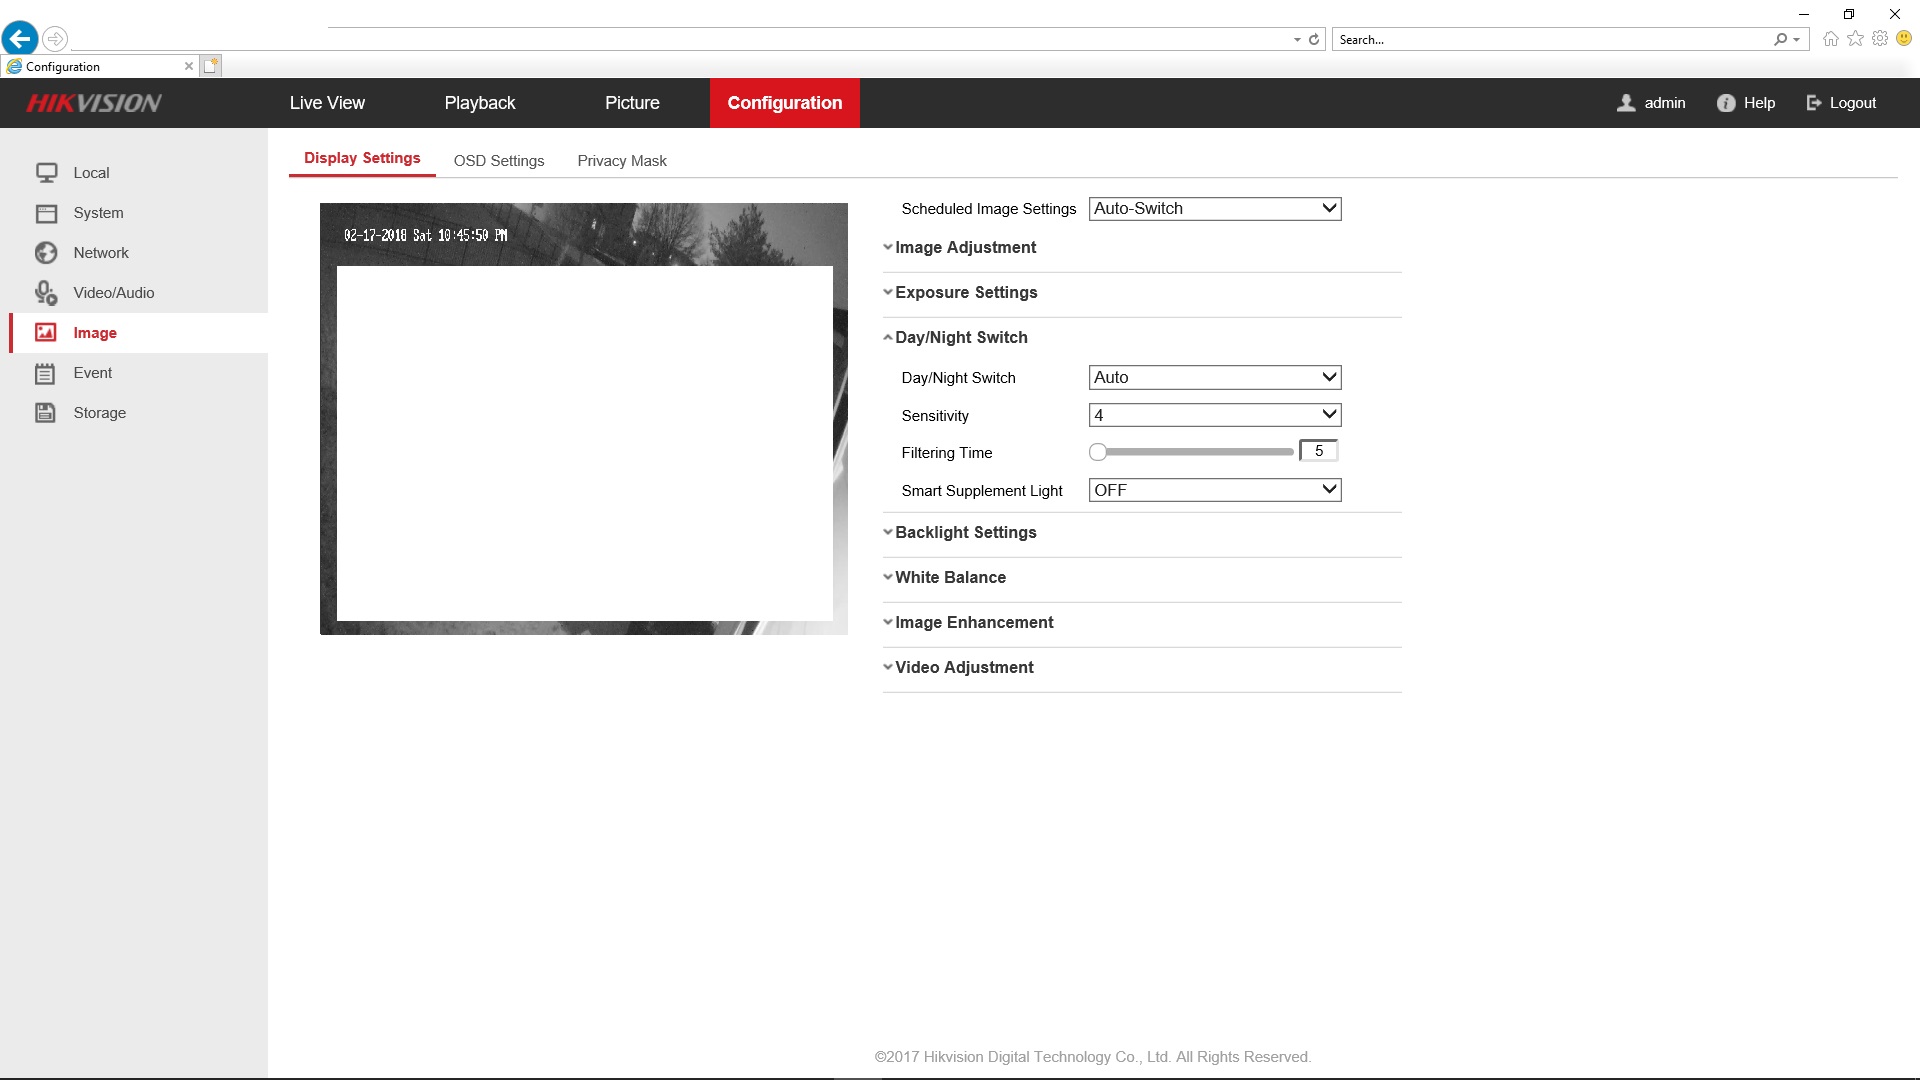Click the Local monitor icon in sidebar
1920x1080 pixels.
(x=46, y=173)
